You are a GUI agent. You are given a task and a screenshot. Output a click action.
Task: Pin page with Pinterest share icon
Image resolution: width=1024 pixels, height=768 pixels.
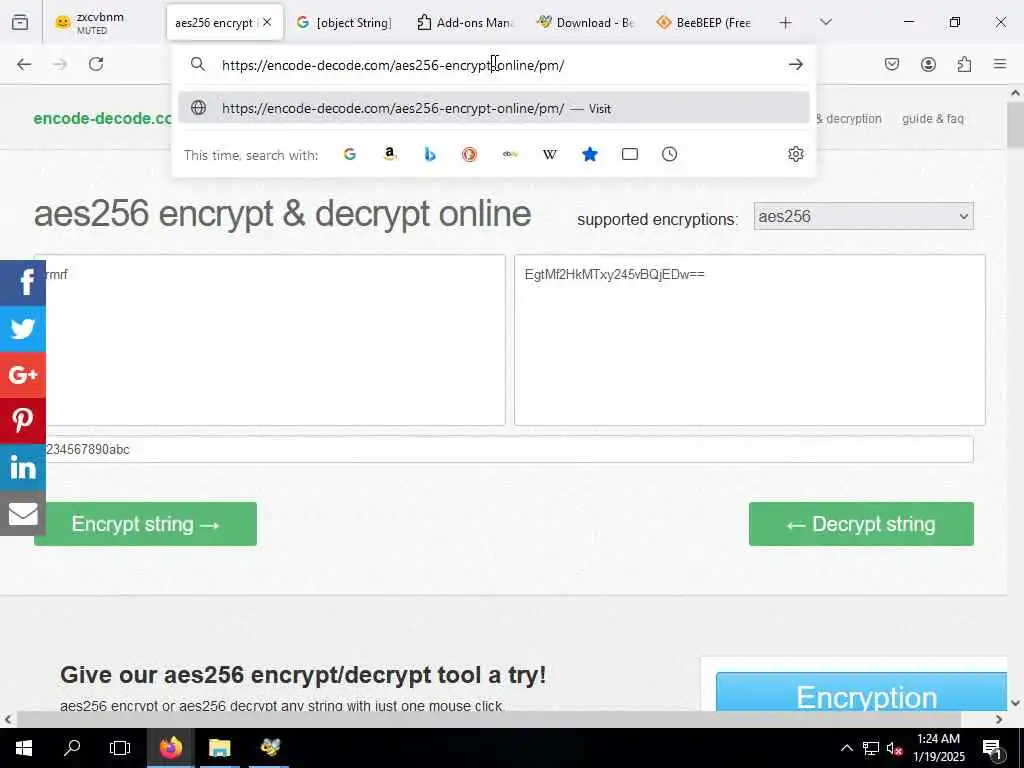tap(23, 421)
